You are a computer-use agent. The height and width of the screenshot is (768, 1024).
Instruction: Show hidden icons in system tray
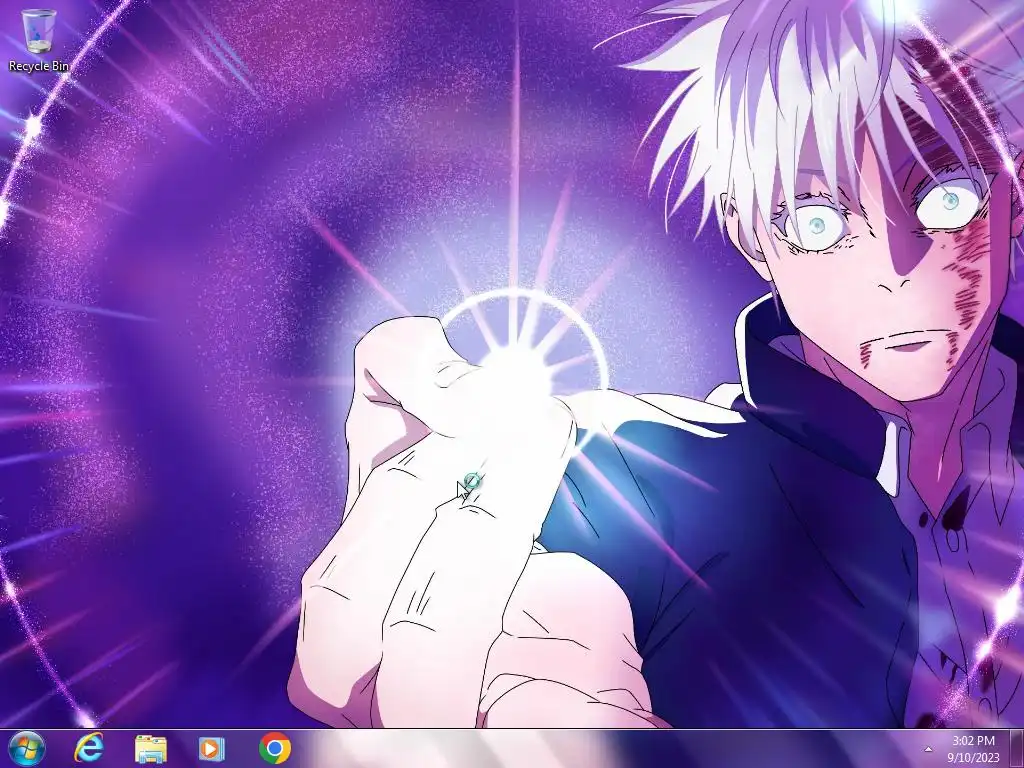[928, 749]
